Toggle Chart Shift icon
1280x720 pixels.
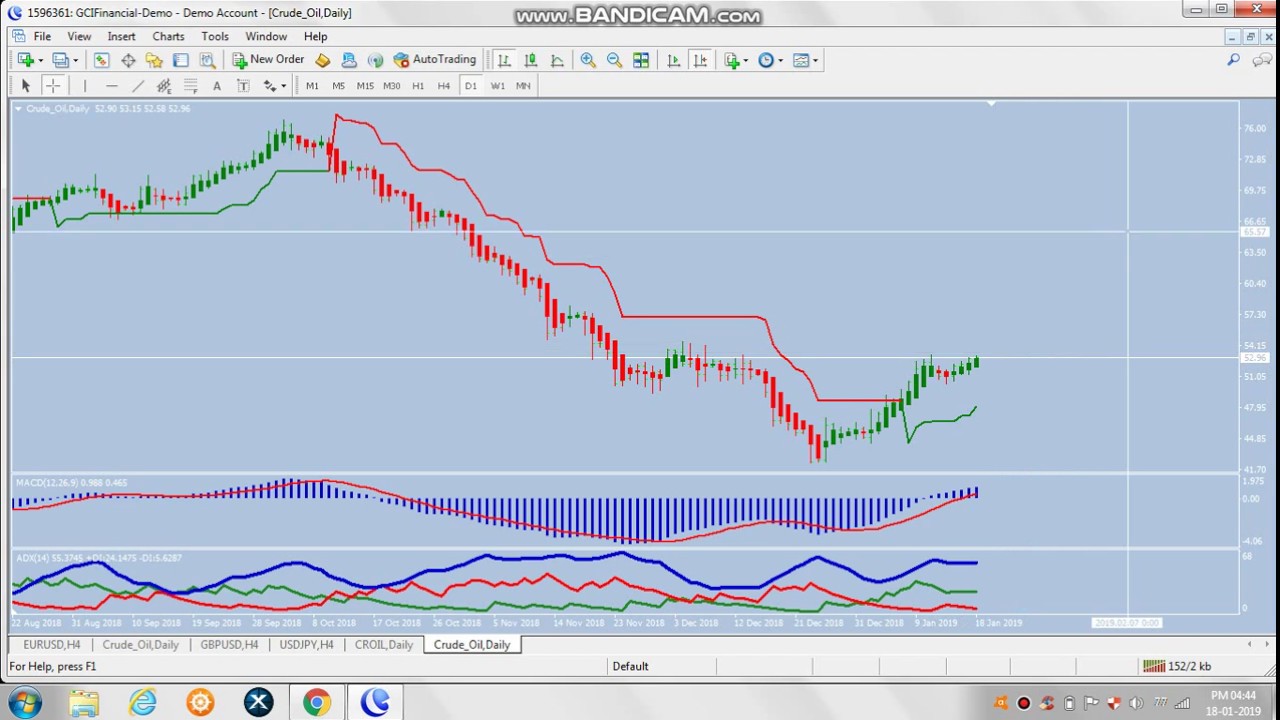[700, 60]
